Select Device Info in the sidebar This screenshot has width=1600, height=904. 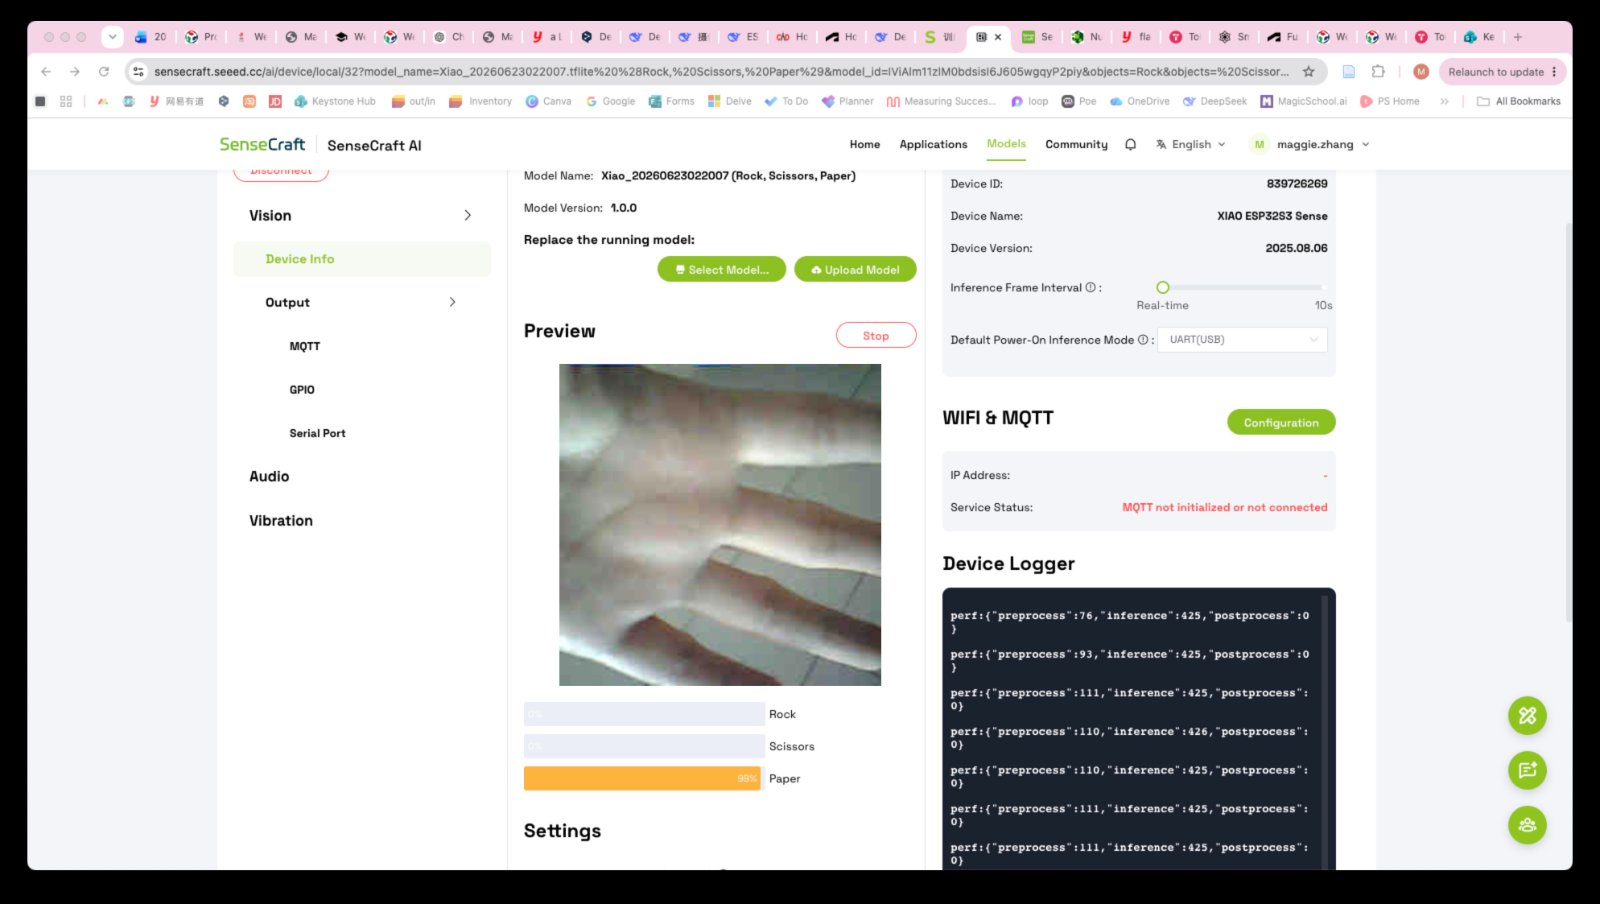click(x=362, y=259)
